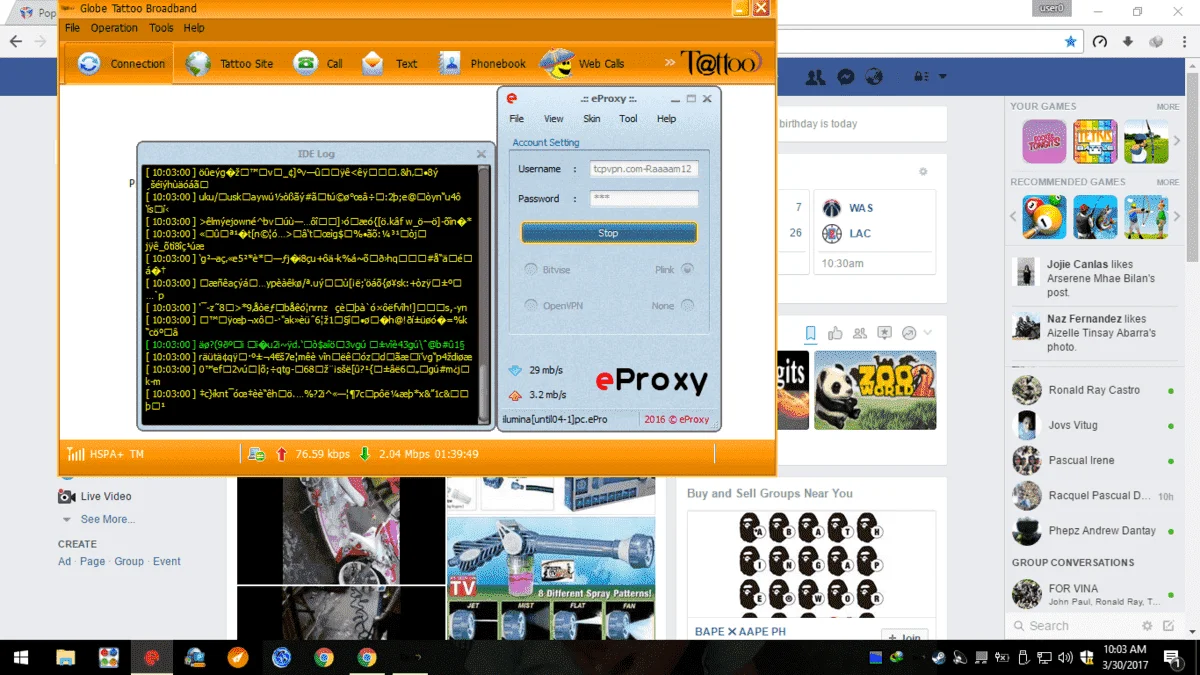This screenshot has height=675, width=1200.
Task: Start new message with compose icon
Action: point(1170,626)
